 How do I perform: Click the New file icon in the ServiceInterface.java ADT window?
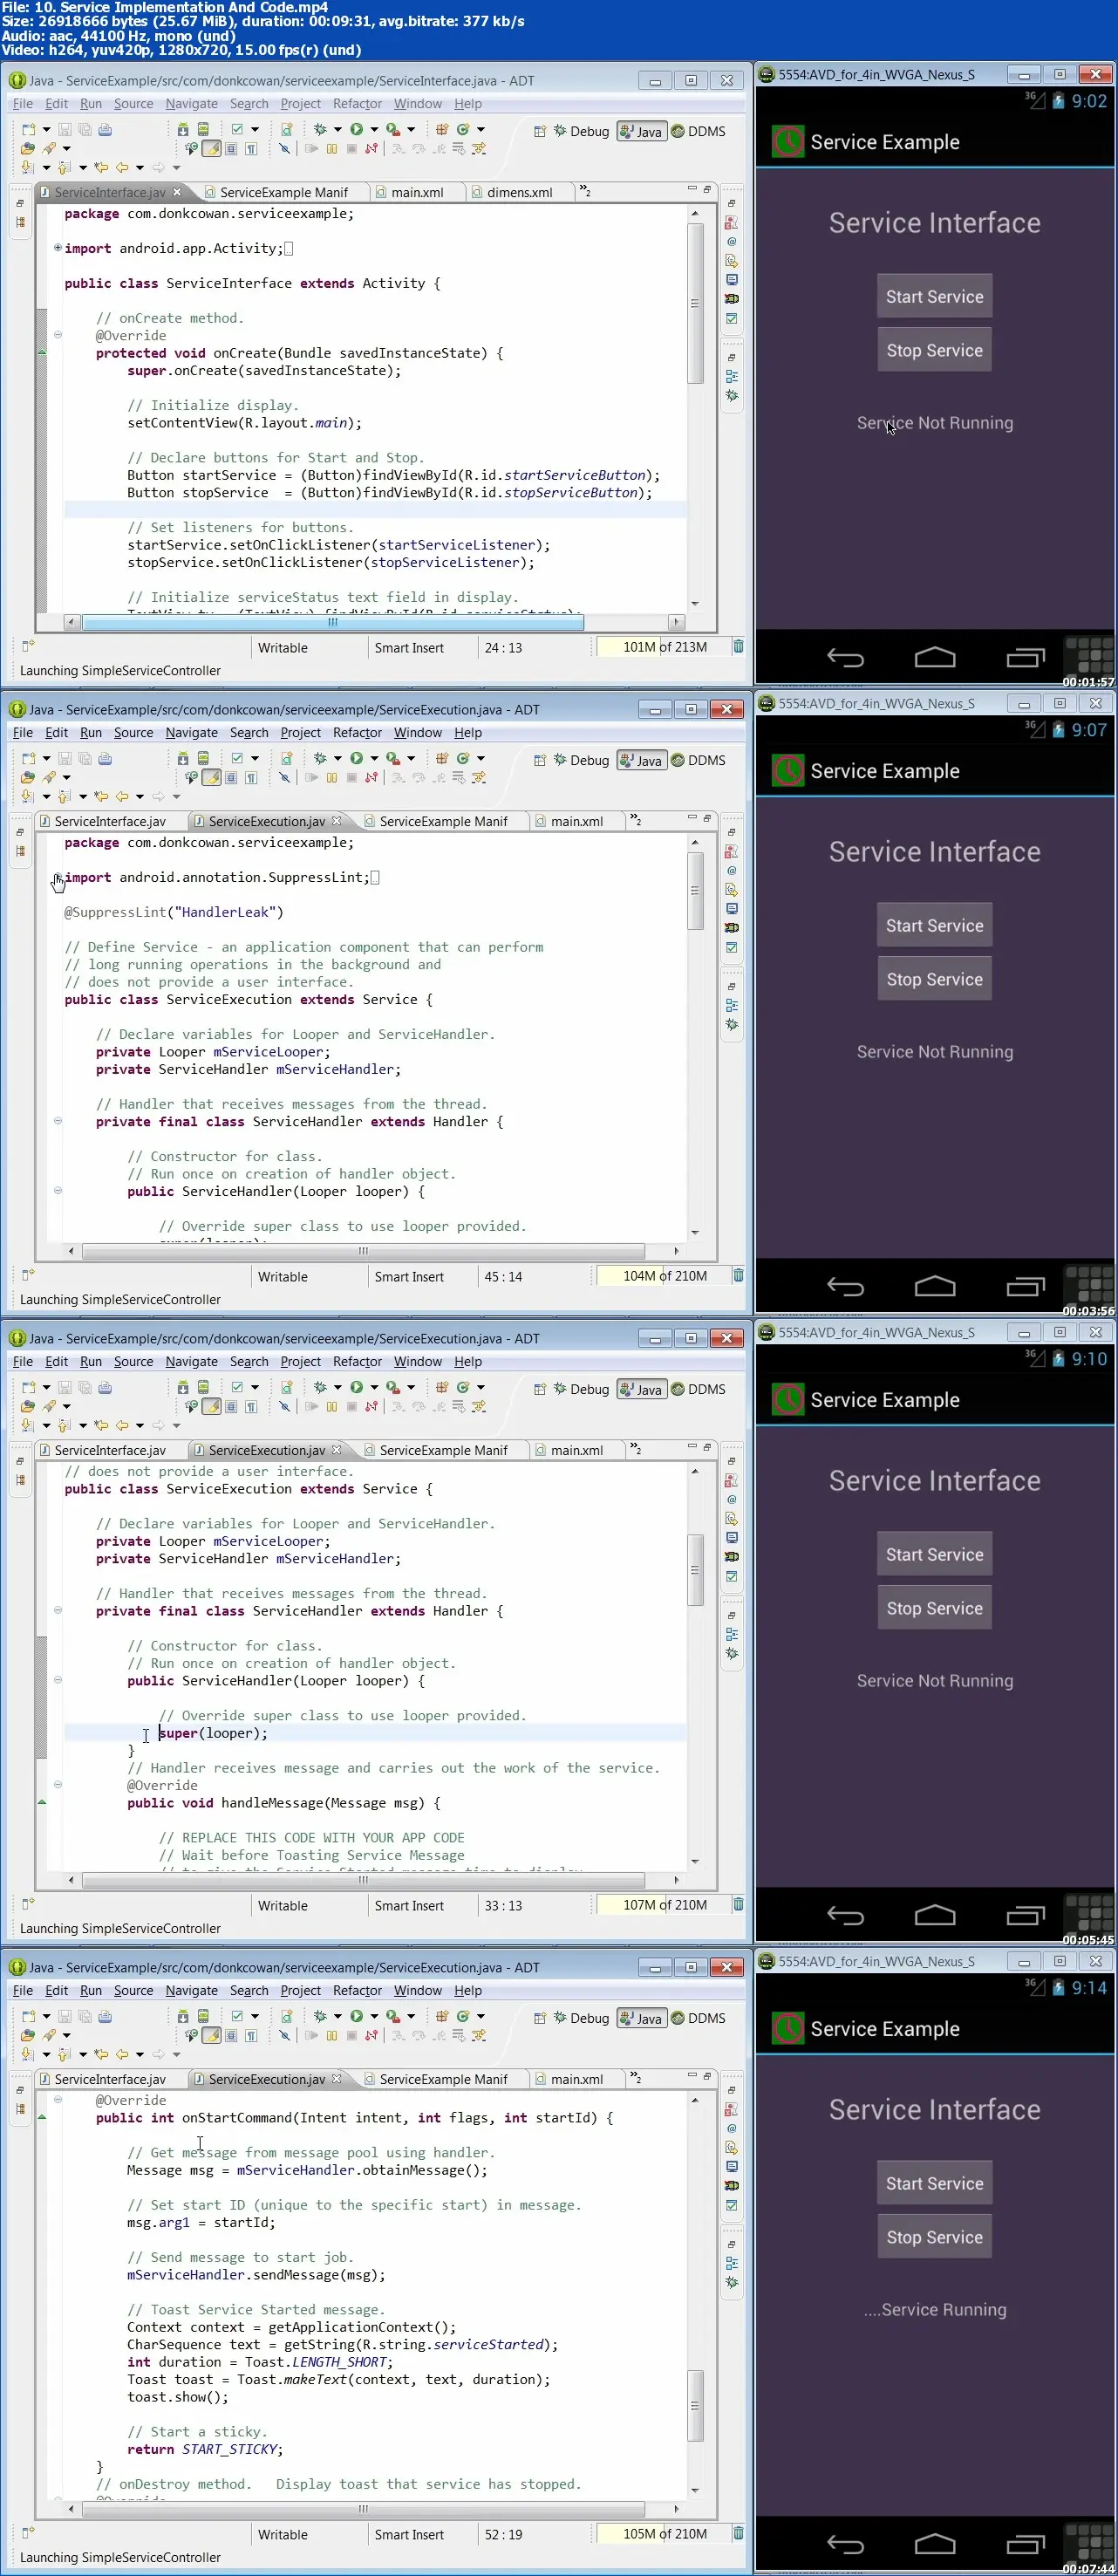coord(28,129)
